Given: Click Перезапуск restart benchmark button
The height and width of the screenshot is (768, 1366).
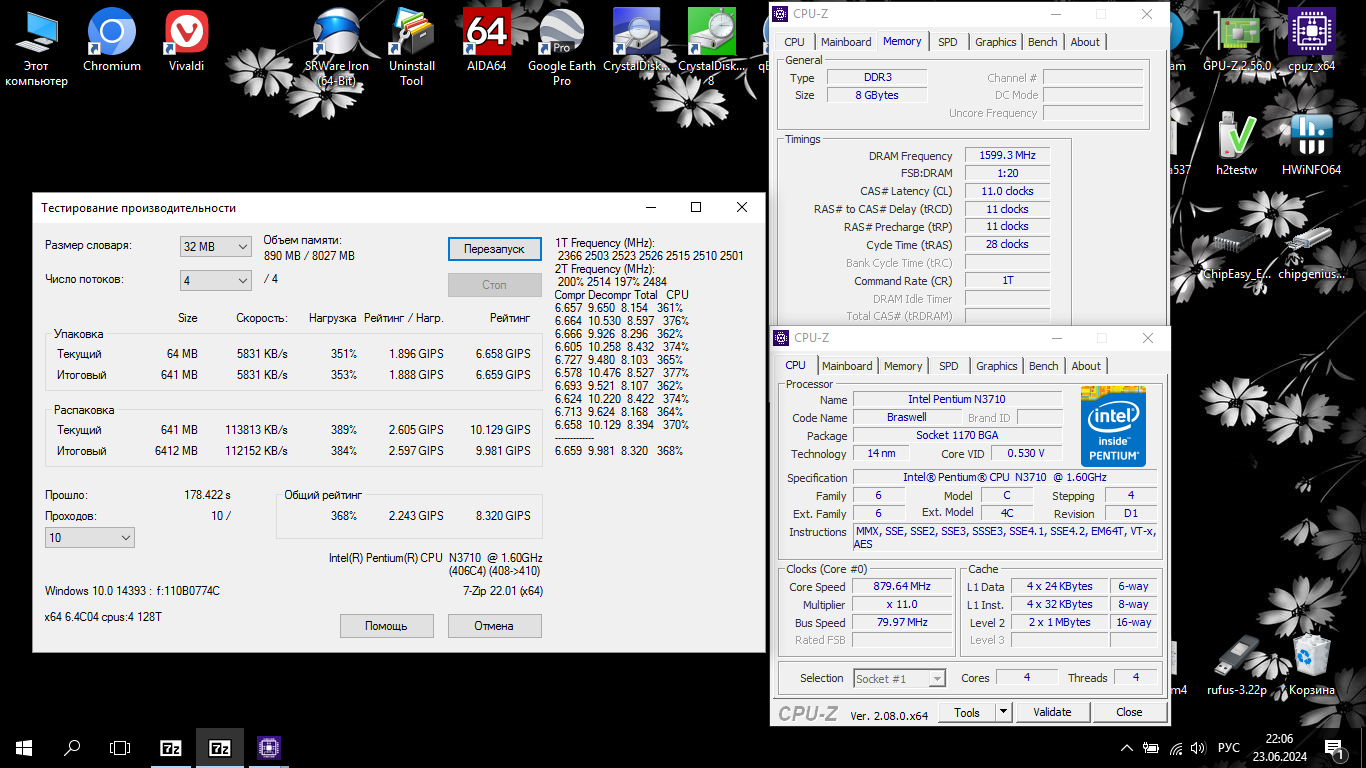Looking at the screenshot, I should (x=494, y=249).
